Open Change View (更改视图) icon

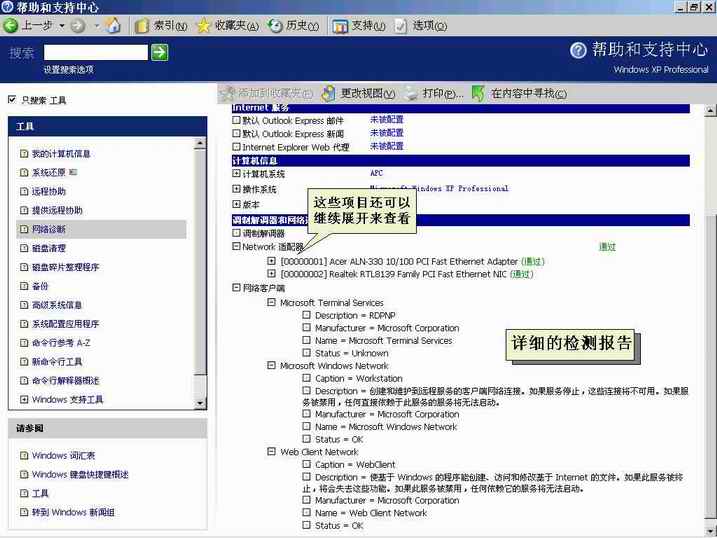(x=328, y=93)
